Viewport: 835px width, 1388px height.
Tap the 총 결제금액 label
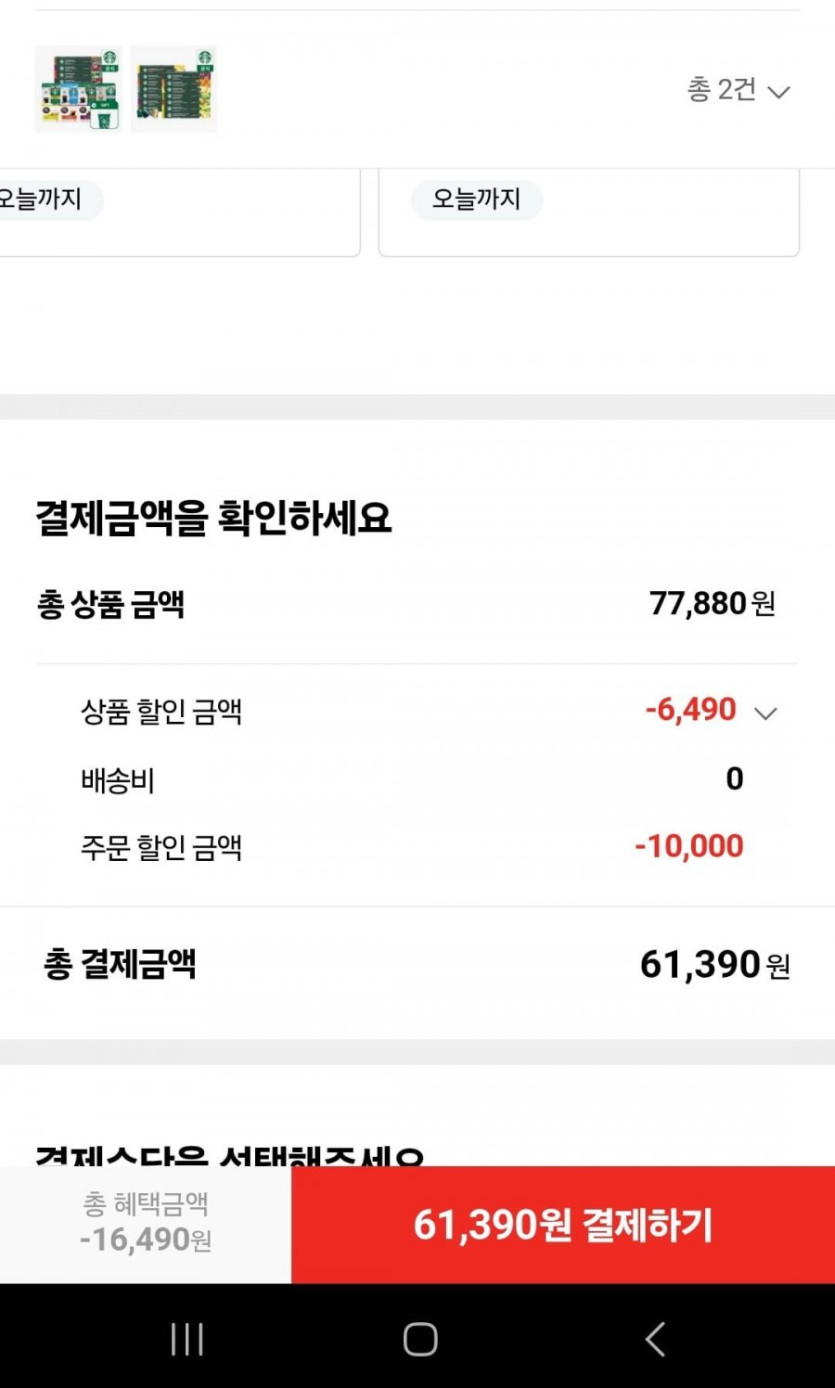click(x=120, y=965)
